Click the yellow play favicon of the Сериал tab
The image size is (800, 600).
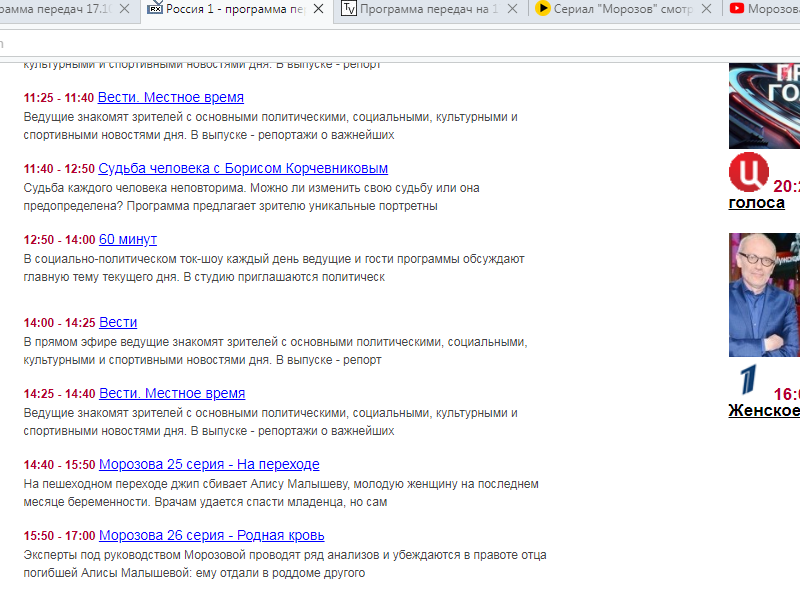pos(543,8)
